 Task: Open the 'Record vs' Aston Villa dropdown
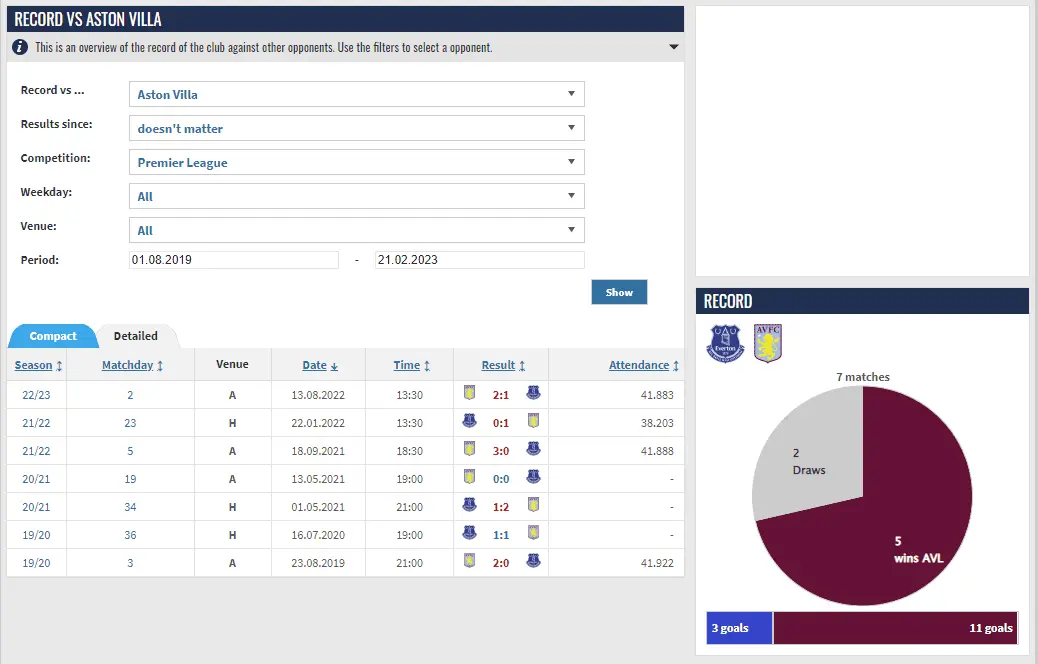[x=356, y=94]
